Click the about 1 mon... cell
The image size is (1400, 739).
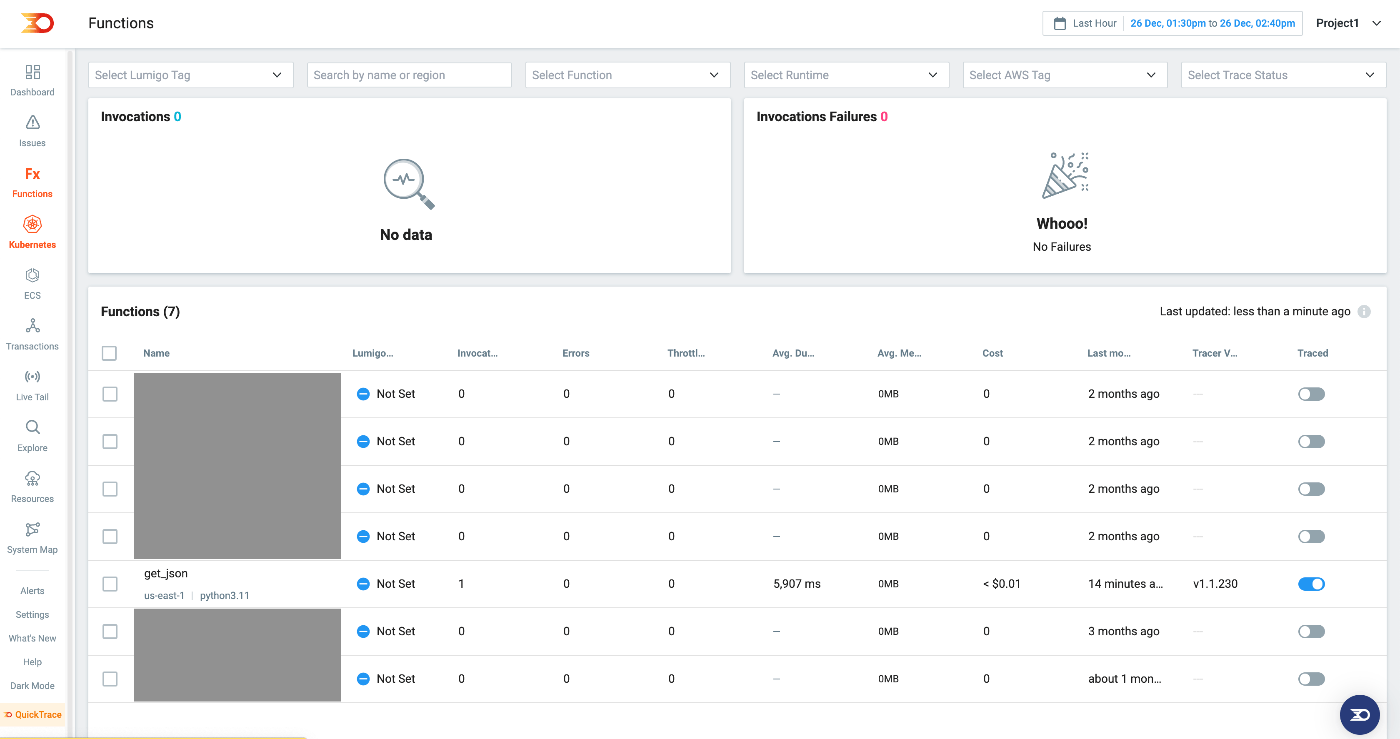pyautogui.click(x=1125, y=679)
